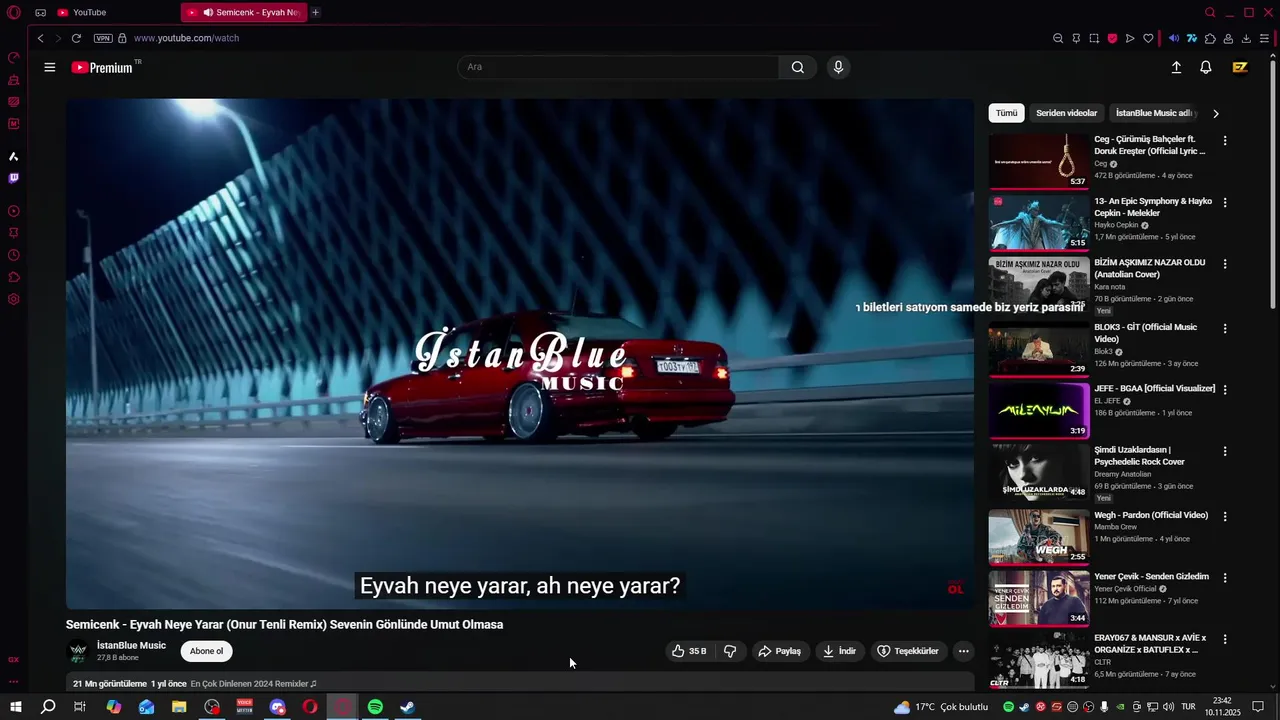This screenshot has width=1280, height=720.
Task: Open options for Şimdi Uzaklardasın video
Action: tap(1225, 452)
